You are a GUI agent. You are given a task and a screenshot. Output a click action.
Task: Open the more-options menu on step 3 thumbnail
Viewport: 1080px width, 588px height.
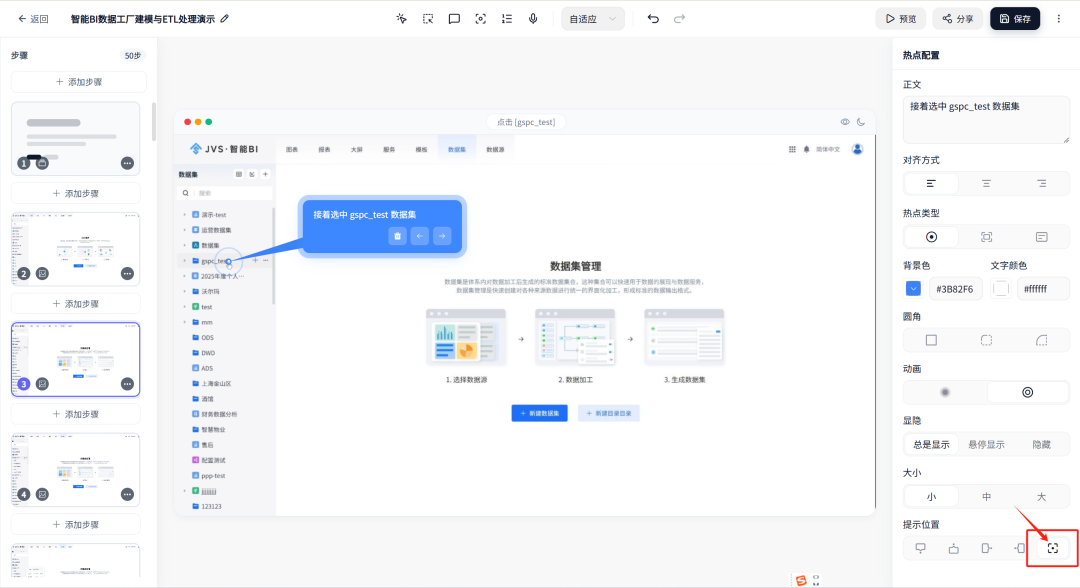point(127,384)
